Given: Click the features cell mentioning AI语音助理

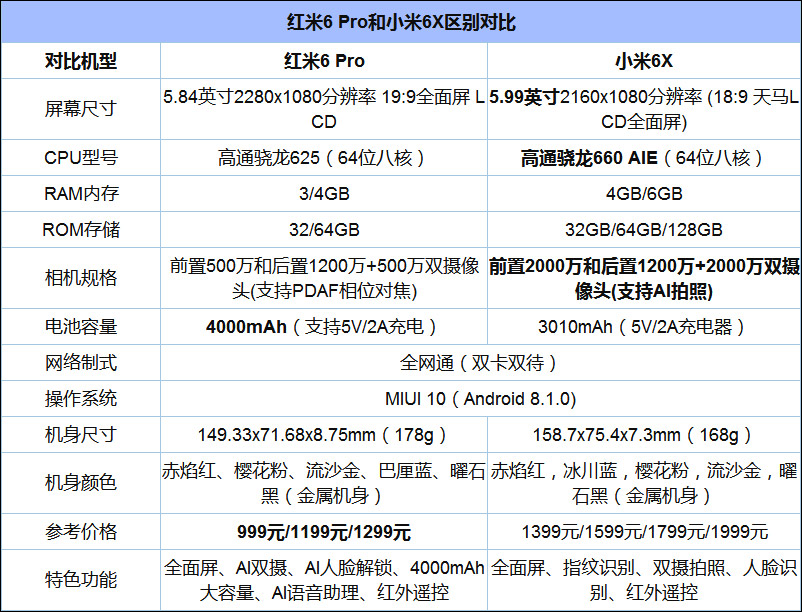Looking at the screenshot, I should pos(324,580).
